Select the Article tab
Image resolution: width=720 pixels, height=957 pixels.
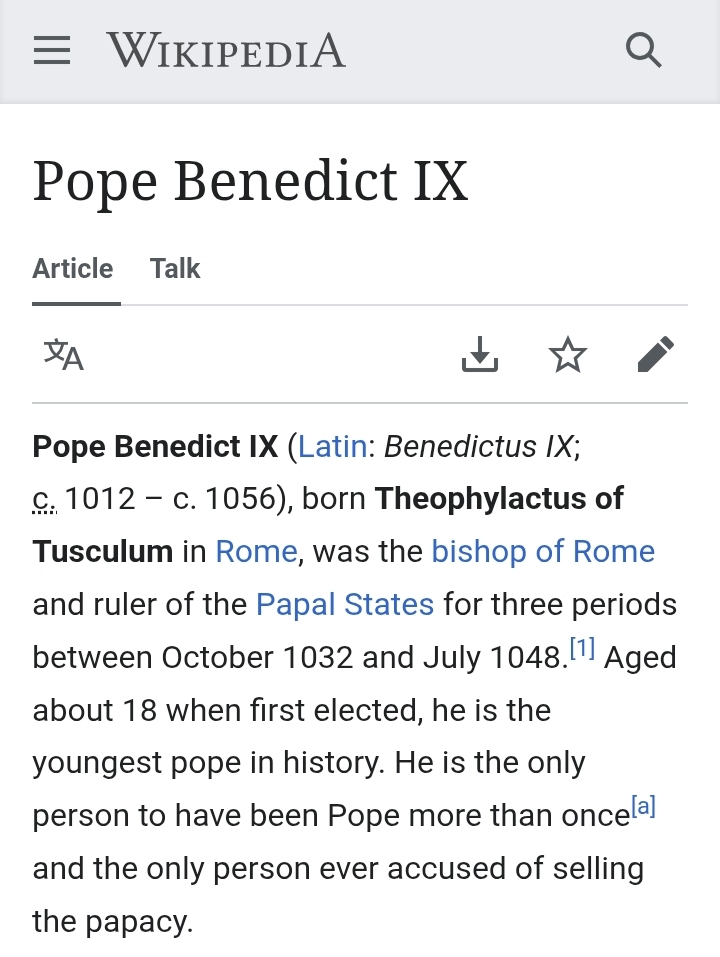73,269
